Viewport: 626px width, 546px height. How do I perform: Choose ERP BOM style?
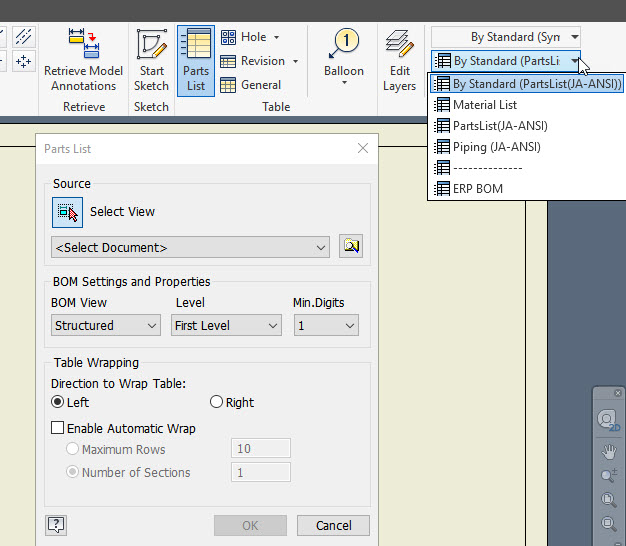(x=527, y=188)
